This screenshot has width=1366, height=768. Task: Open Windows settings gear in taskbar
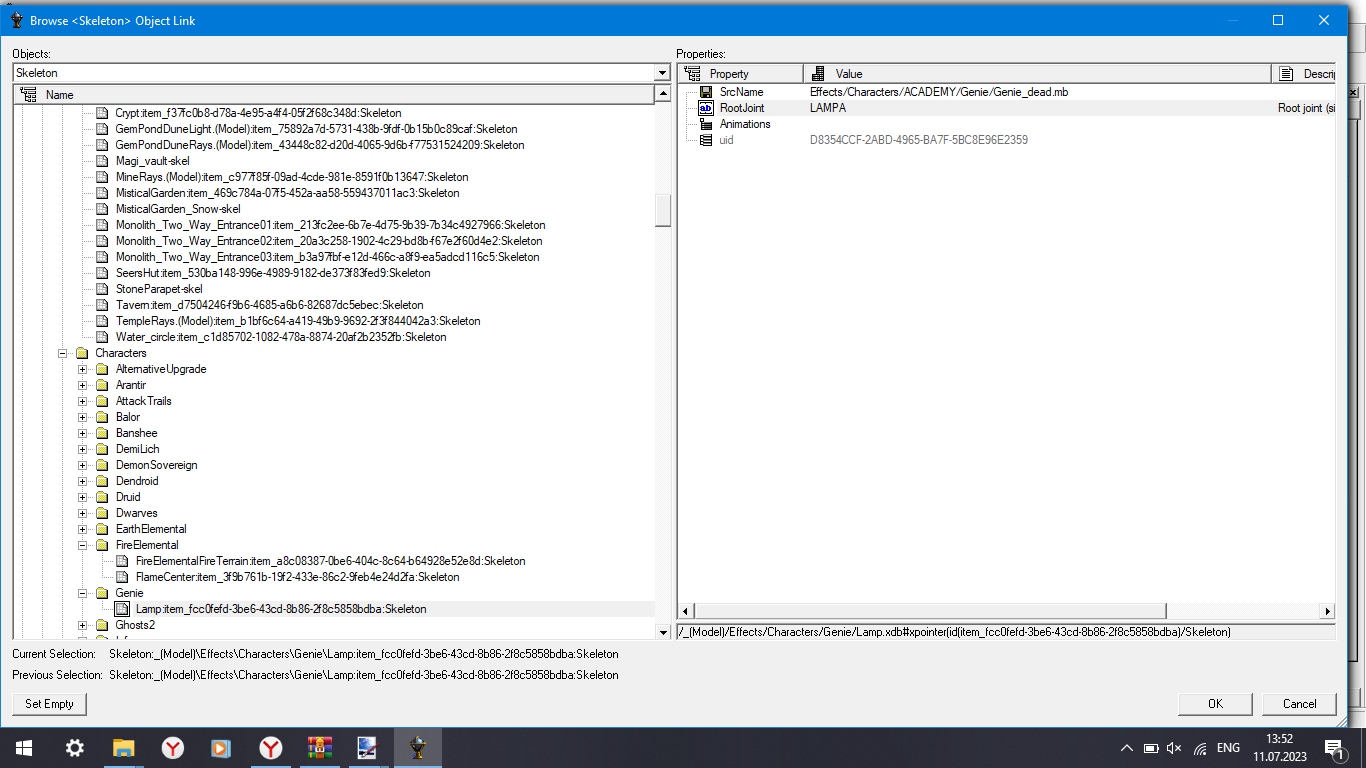pyautogui.click(x=75, y=747)
